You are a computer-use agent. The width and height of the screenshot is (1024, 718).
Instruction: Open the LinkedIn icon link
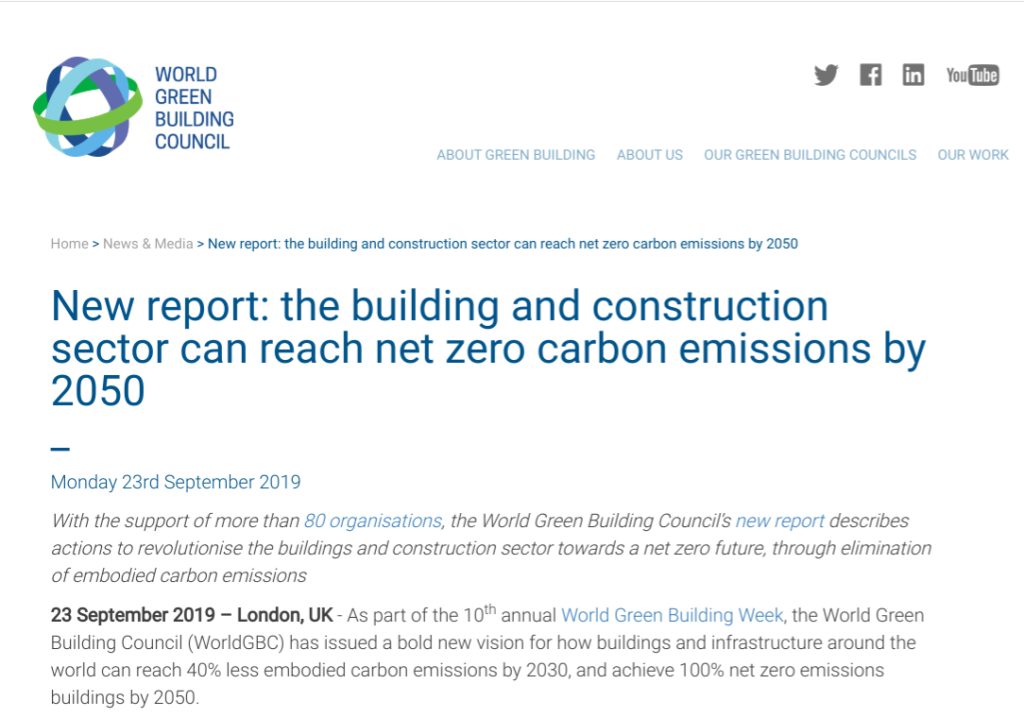(913, 75)
